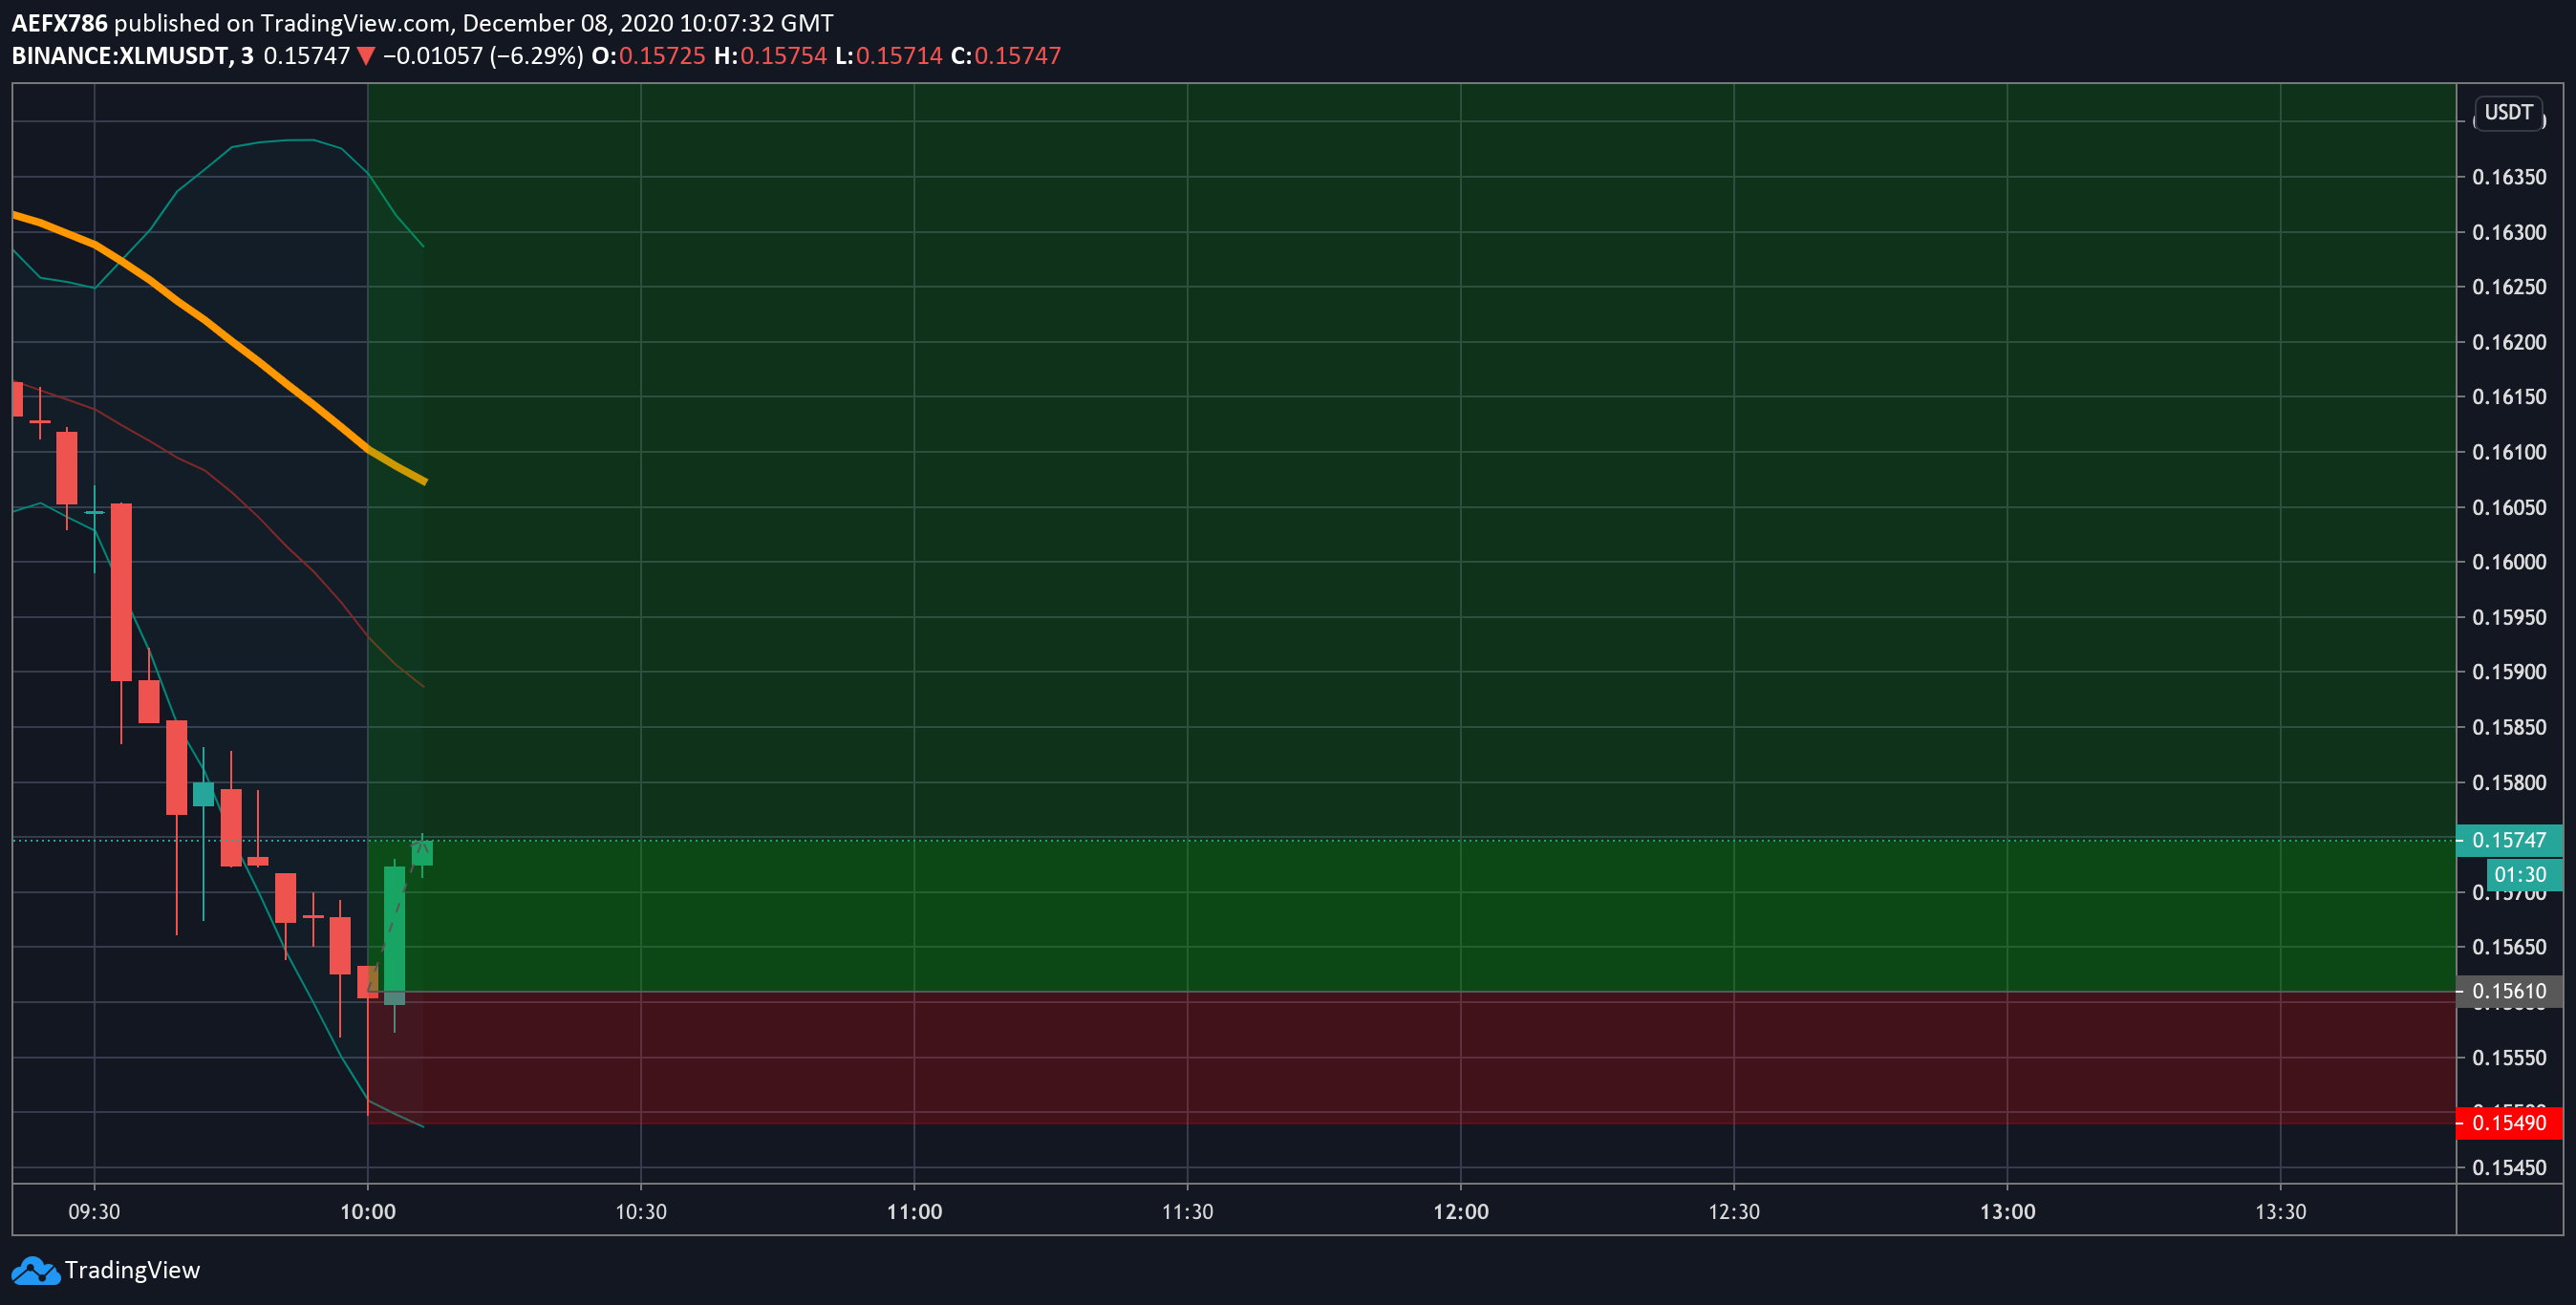
Task: Click the 0.15950 price axis label
Action: 2509,617
